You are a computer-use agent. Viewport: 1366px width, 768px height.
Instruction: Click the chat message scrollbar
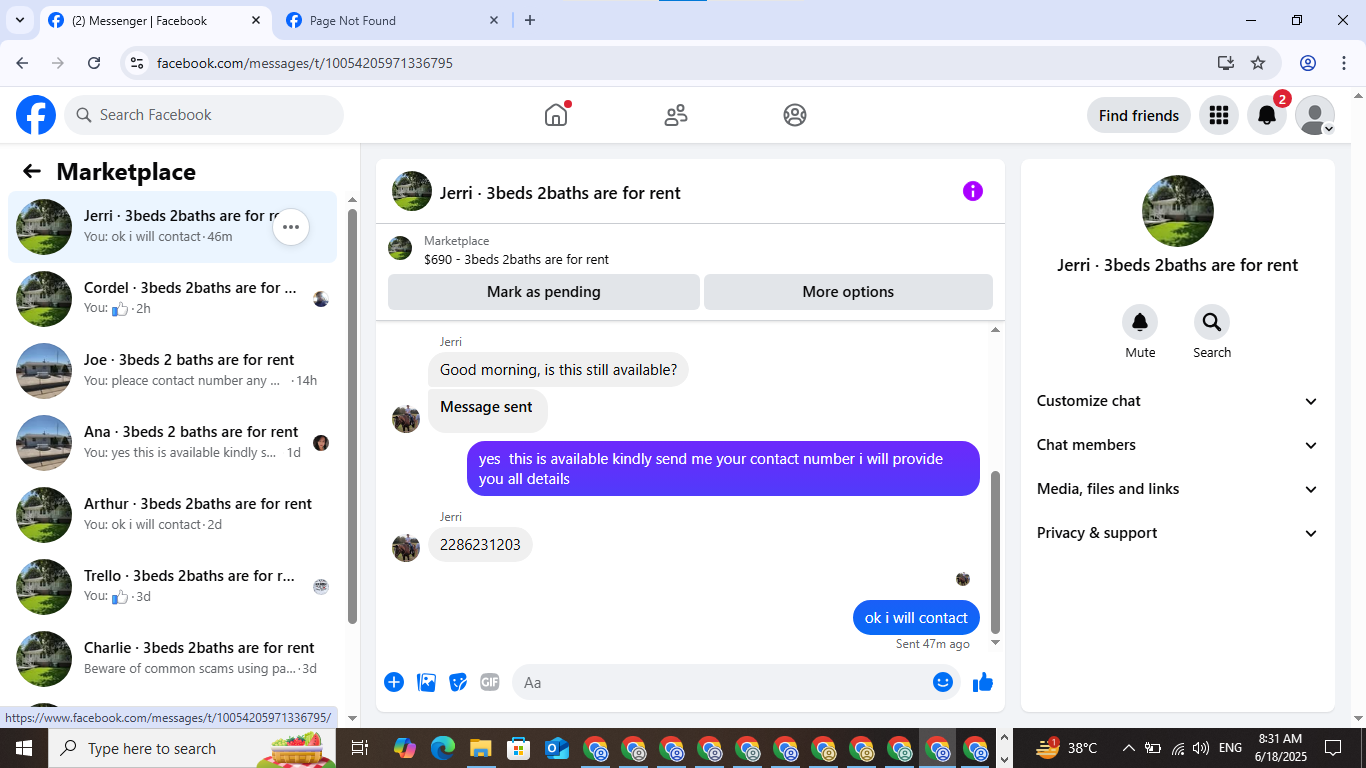tap(995, 552)
